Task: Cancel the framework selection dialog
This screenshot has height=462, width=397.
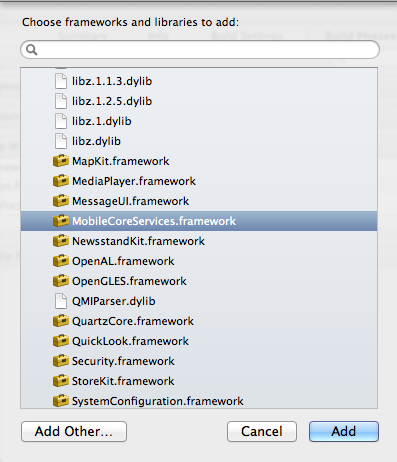Action: 262,431
